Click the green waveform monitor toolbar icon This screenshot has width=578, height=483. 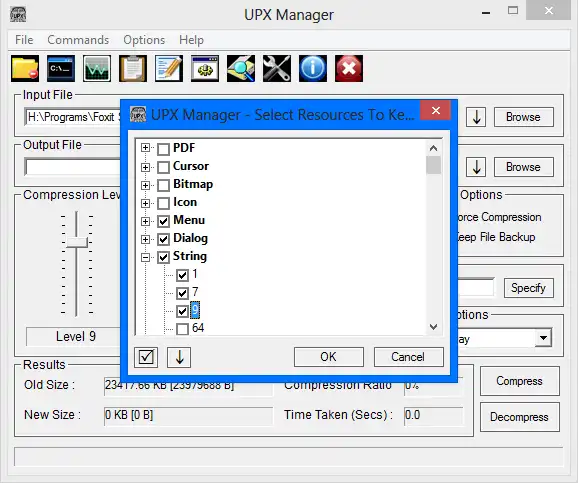(97, 69)
